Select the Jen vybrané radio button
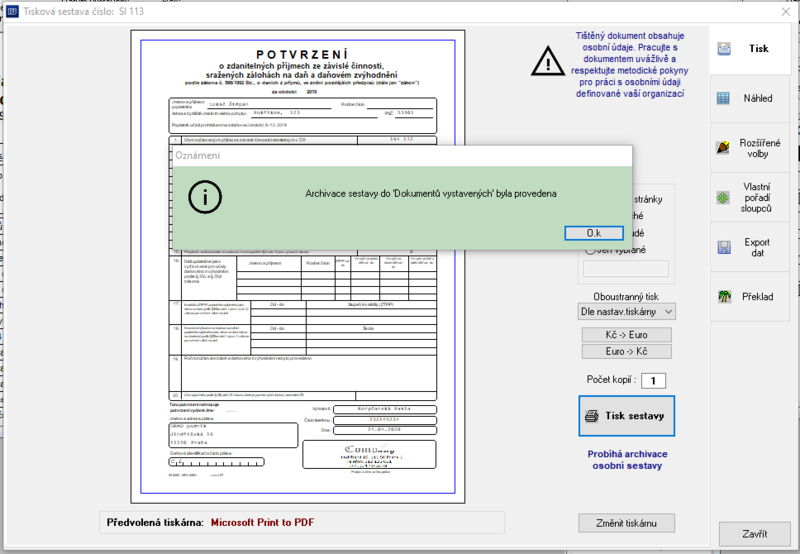The image size is (800, 554). pos(590,250)
